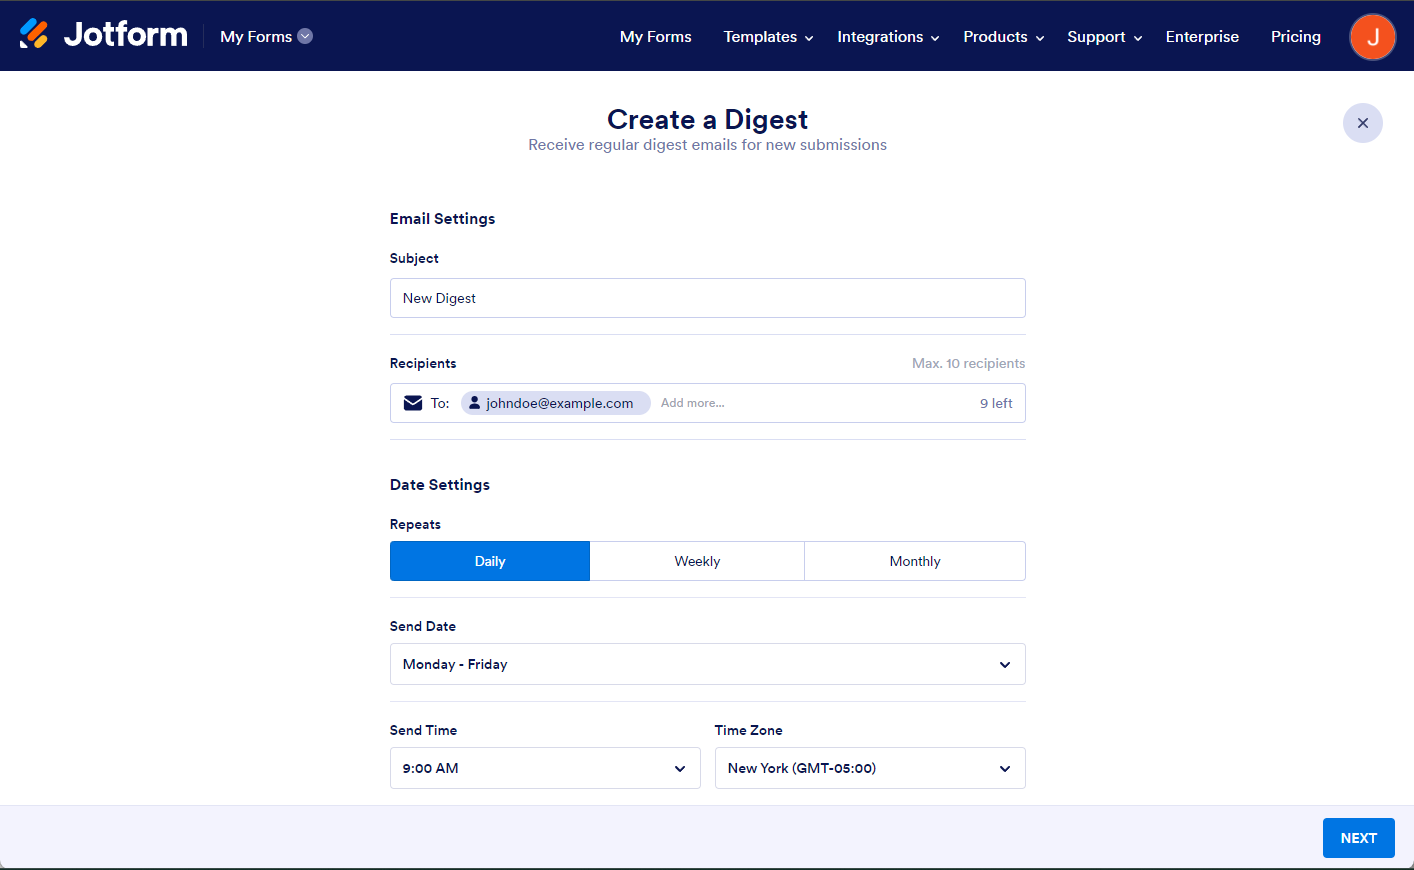1414x870 pixels.
Task: Click into the Subject text field
Action: pos(707,298)
